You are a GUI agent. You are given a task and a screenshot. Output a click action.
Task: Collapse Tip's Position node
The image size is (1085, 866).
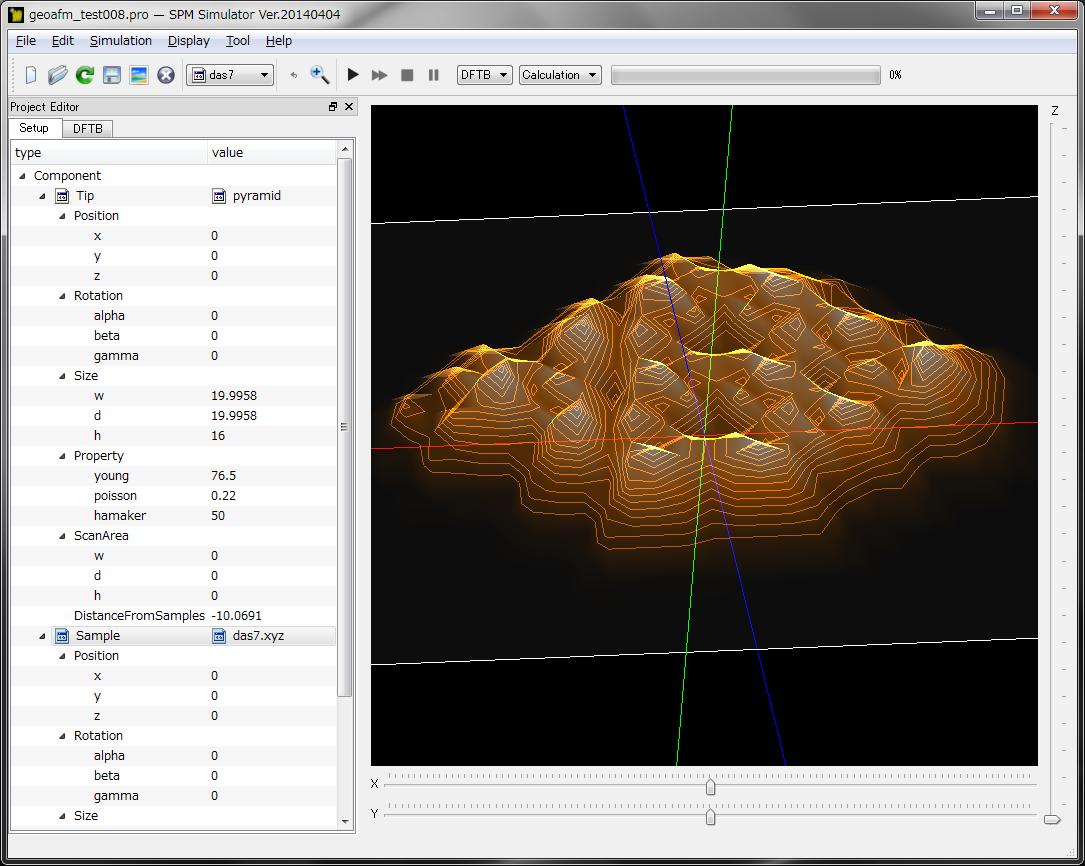[62, 216]
